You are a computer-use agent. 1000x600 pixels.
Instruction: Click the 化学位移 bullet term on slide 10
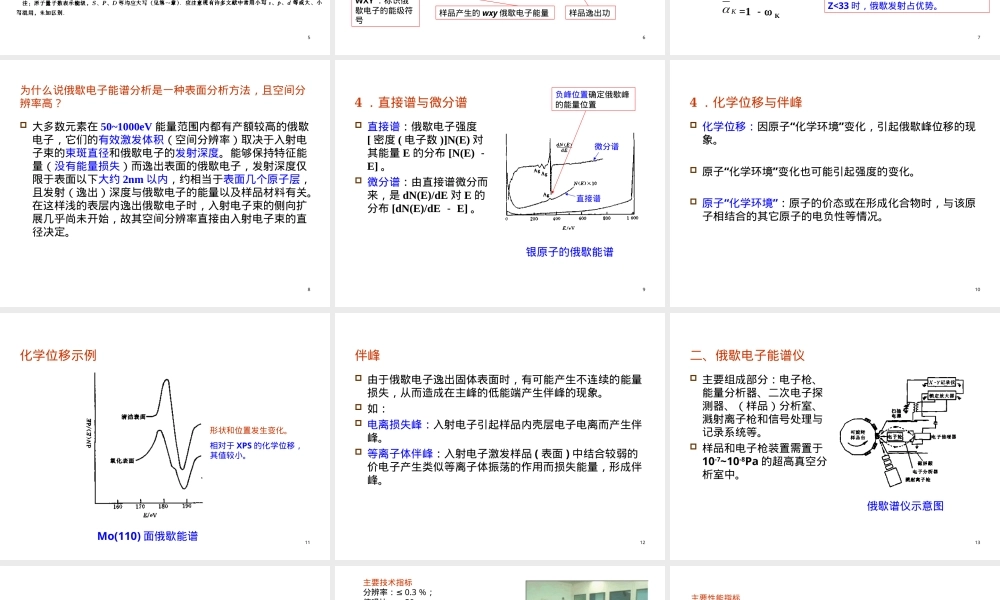coord(724,126)
